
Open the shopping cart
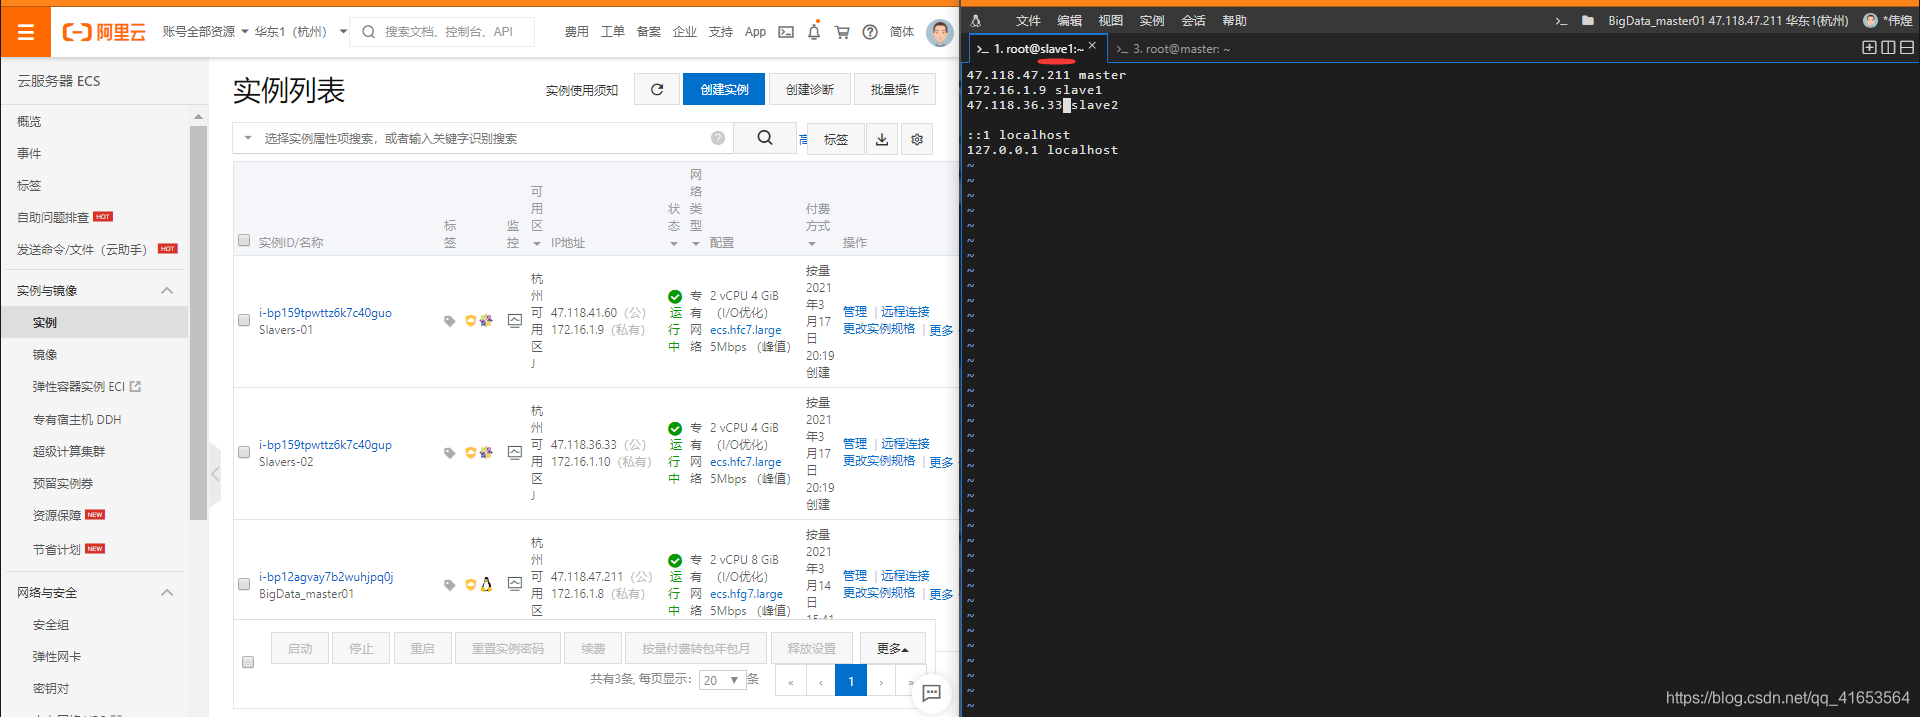842,32
